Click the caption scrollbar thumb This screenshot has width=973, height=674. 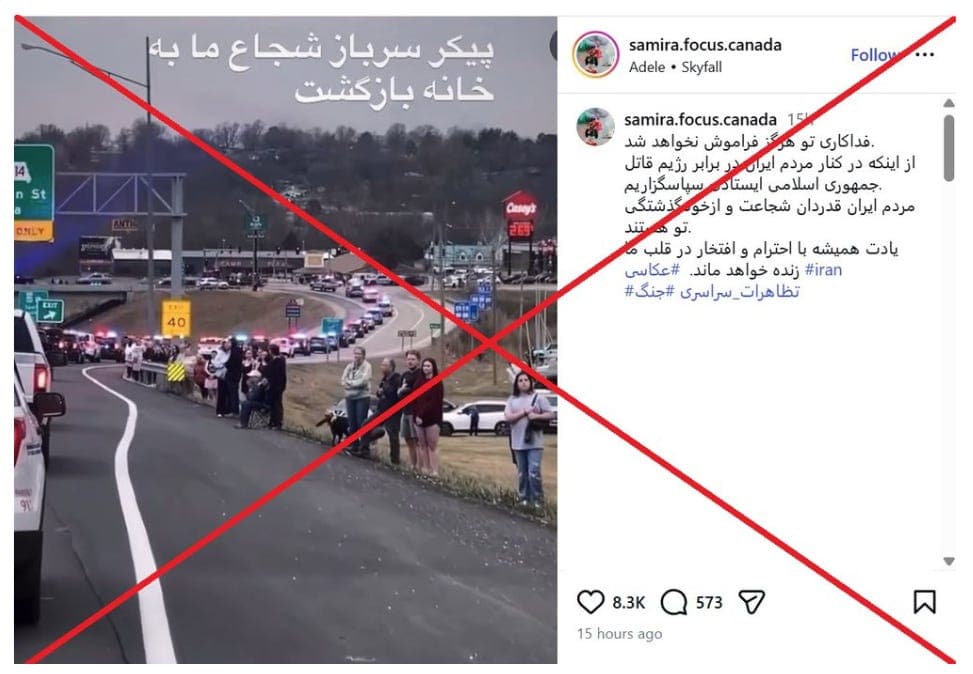tap(948, 148)
